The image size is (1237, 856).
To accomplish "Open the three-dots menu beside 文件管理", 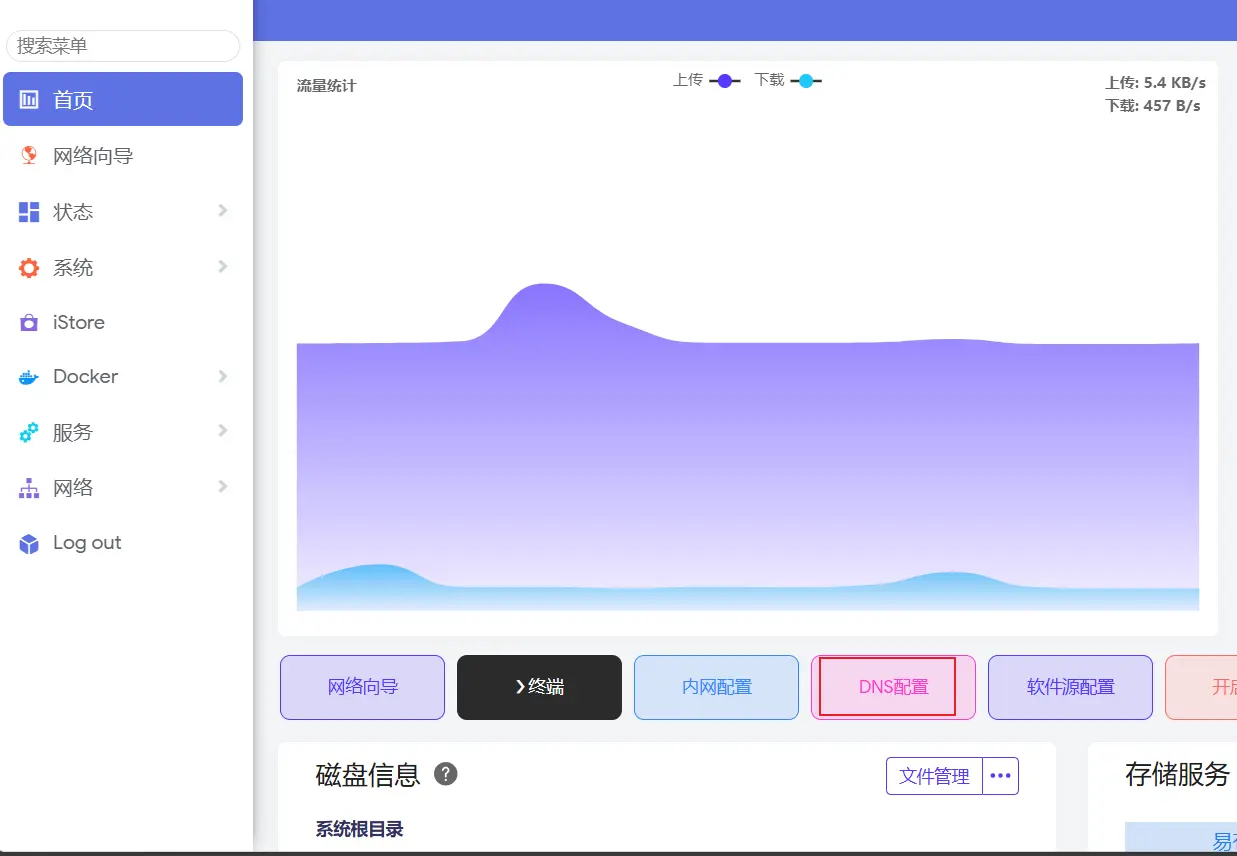I will [1000, 776].
